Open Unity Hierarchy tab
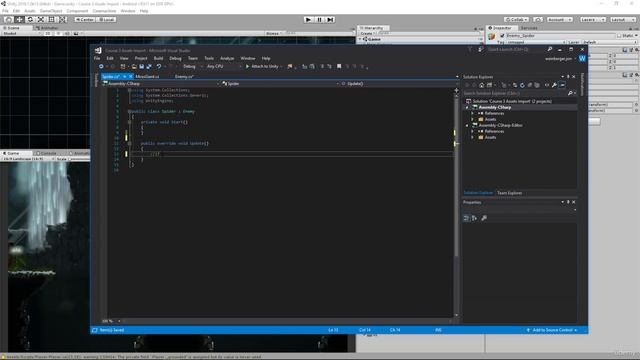Viewport: 640px width, 360px height. click(373, 28)
